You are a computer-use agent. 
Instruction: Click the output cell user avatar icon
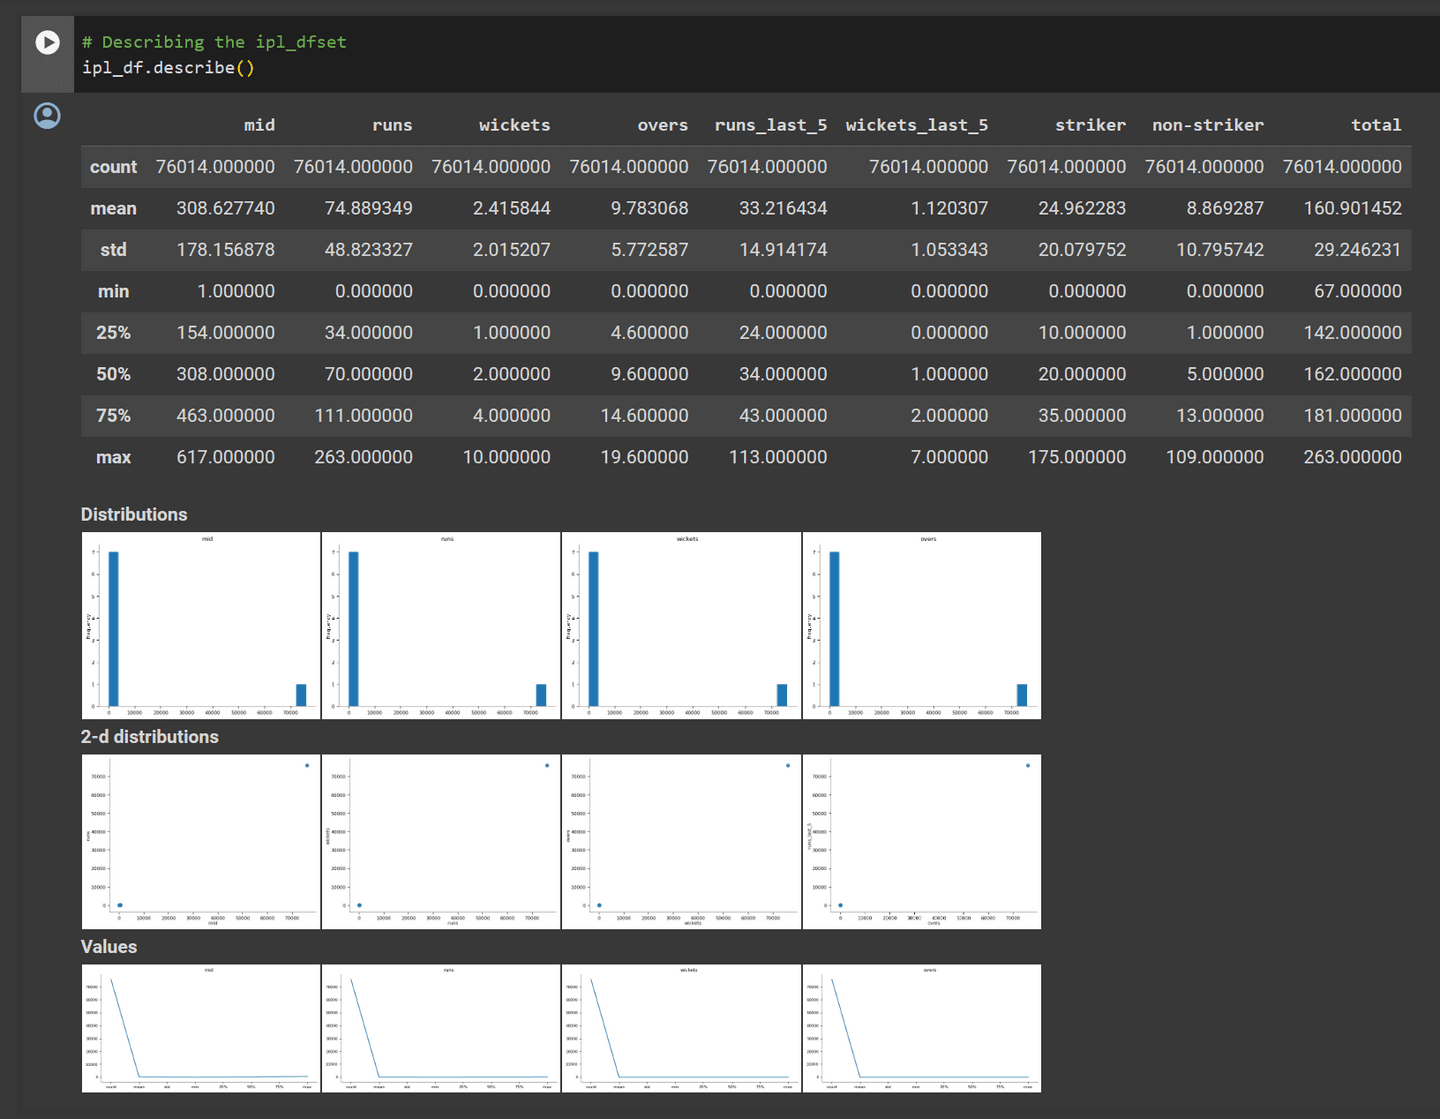[x=47, y=116]
